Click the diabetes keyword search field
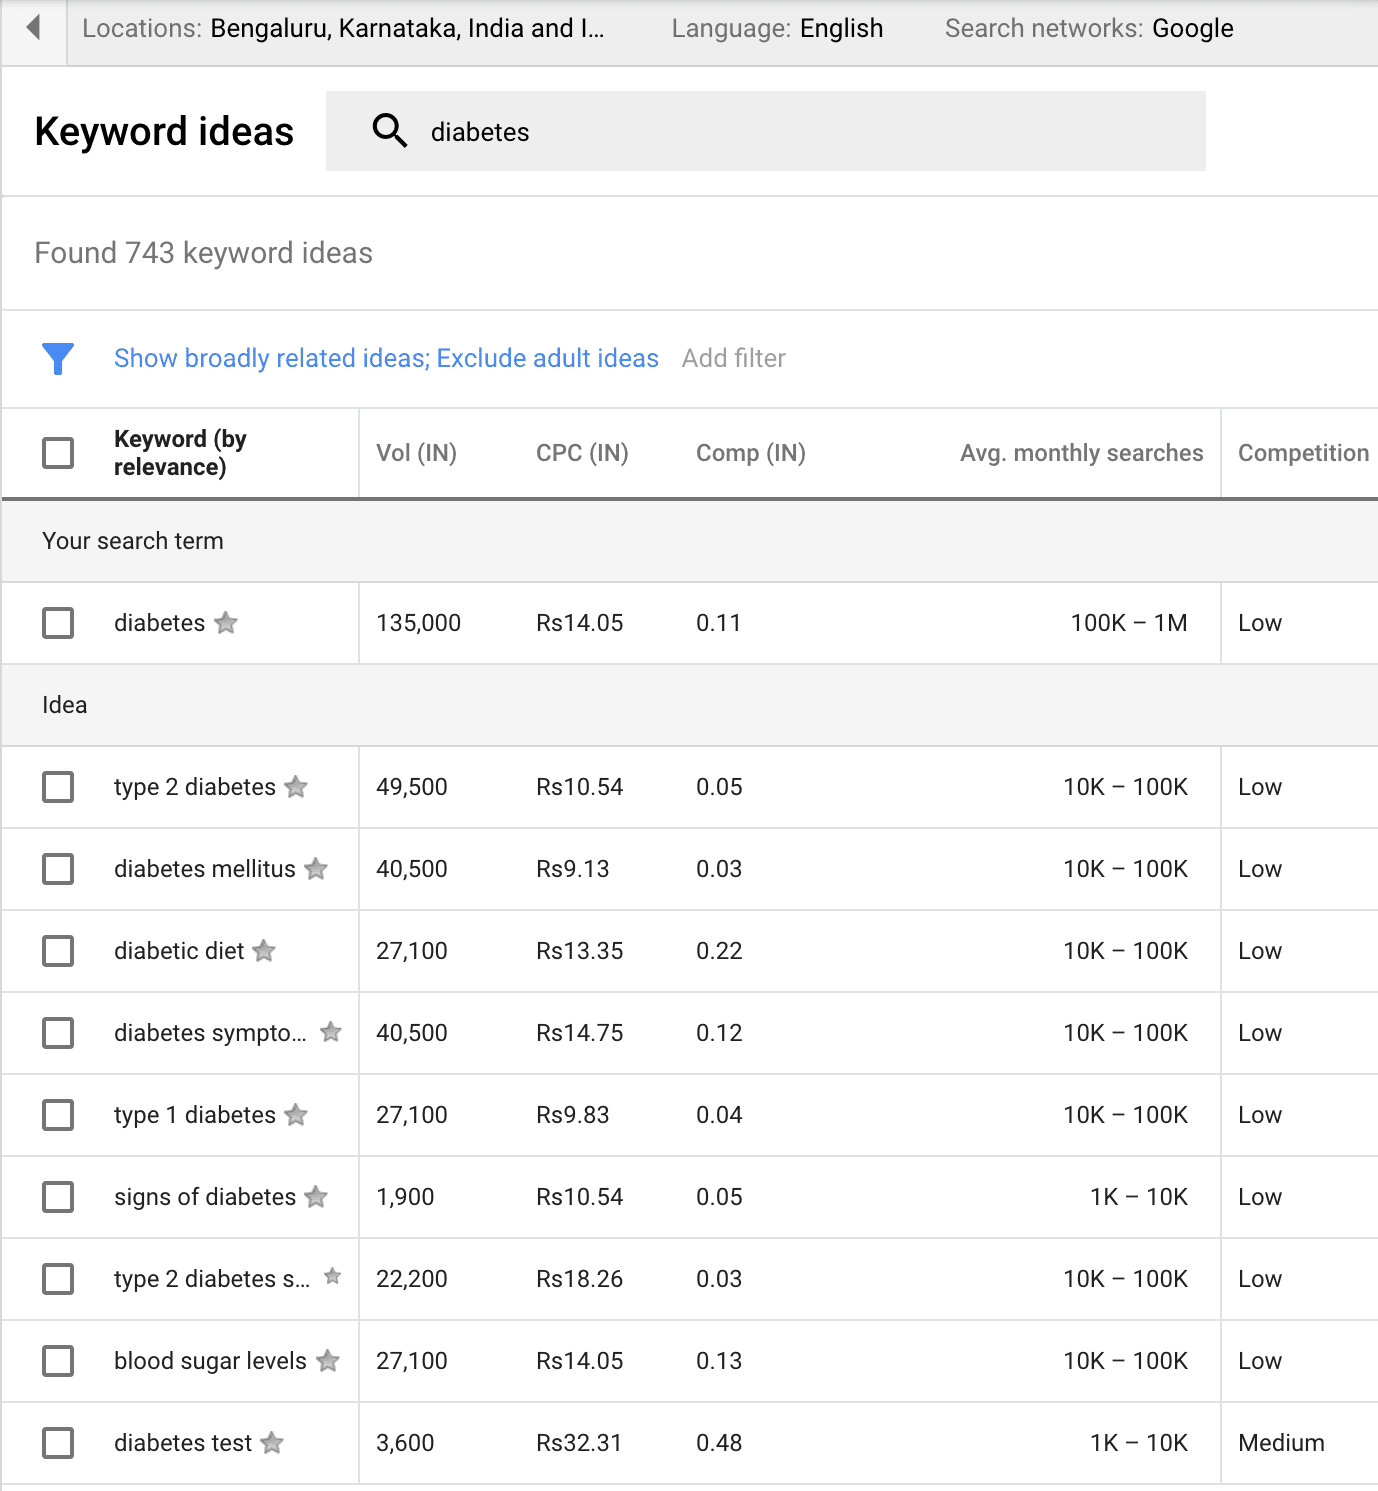This screenshot has height=1491, width=1378. coord(766,131)
